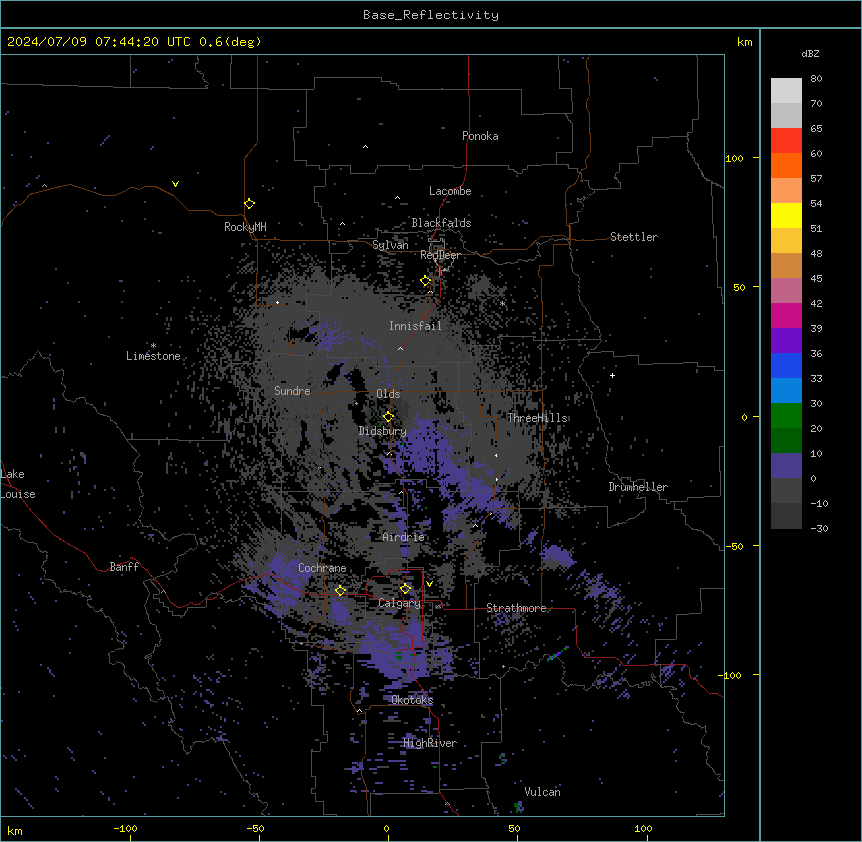Viewport: 862px width, 842px height.
Task: Click the Innisfail city label
Action: coord(415,326)
